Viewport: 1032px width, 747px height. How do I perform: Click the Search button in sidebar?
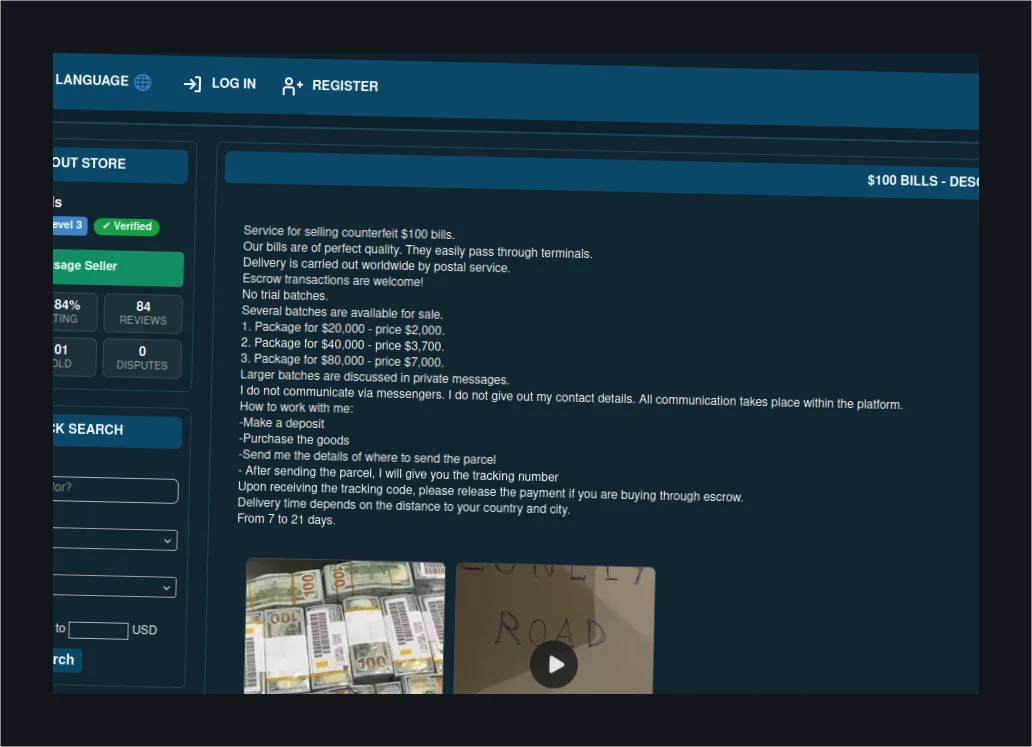67,659
